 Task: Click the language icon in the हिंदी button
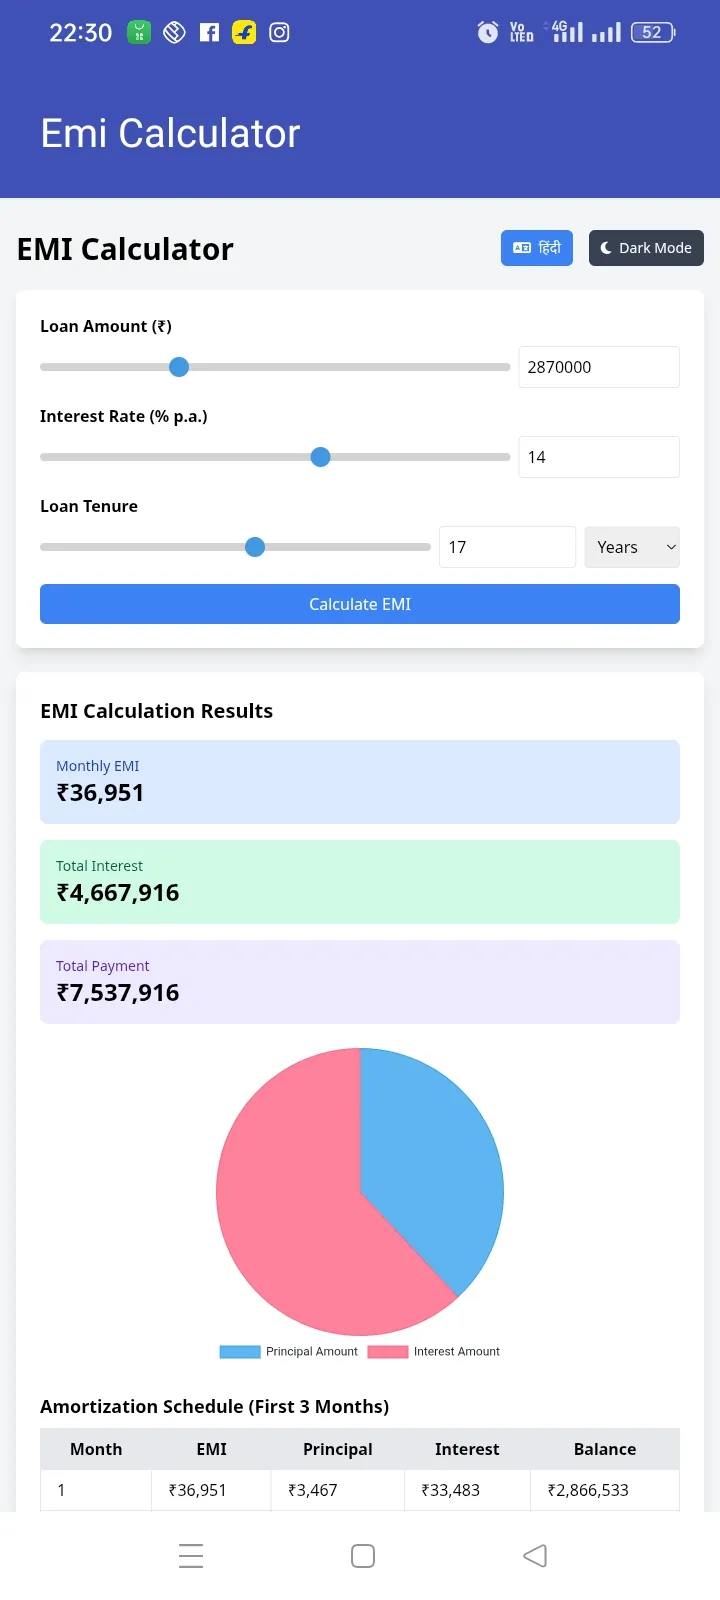click(x=522, y=248)
